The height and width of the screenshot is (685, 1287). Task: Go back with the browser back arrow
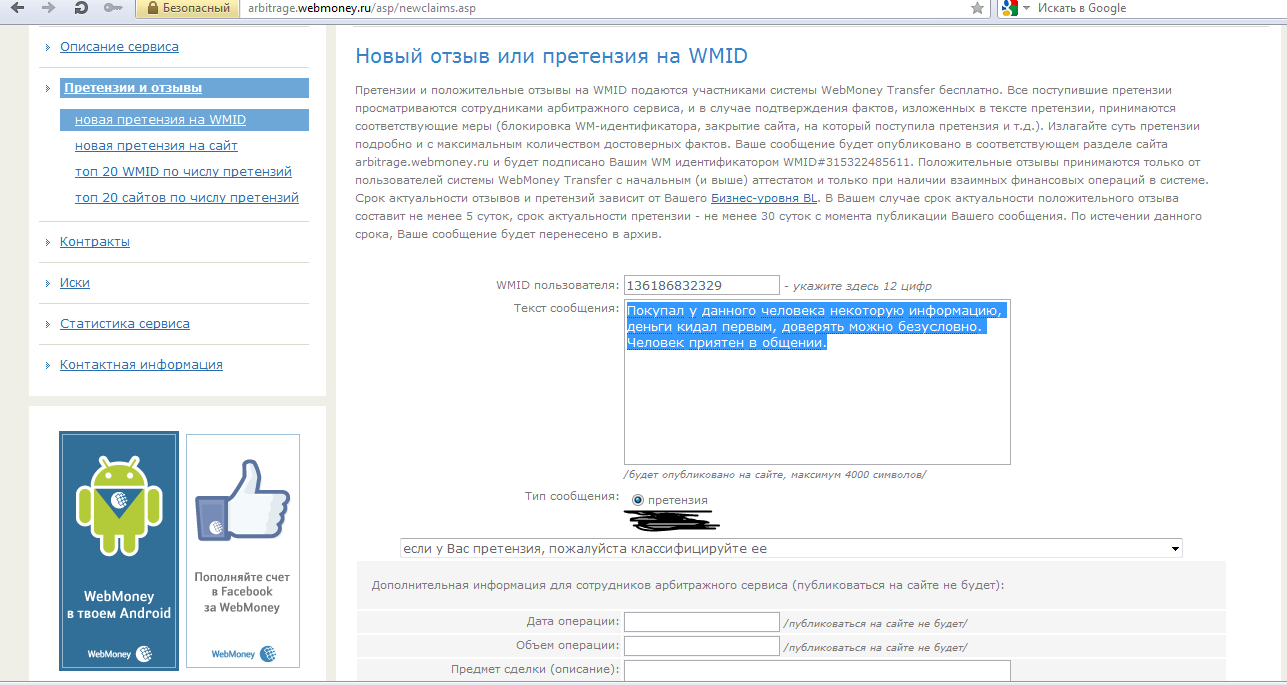pyautogui.click(x=18, y=8)
